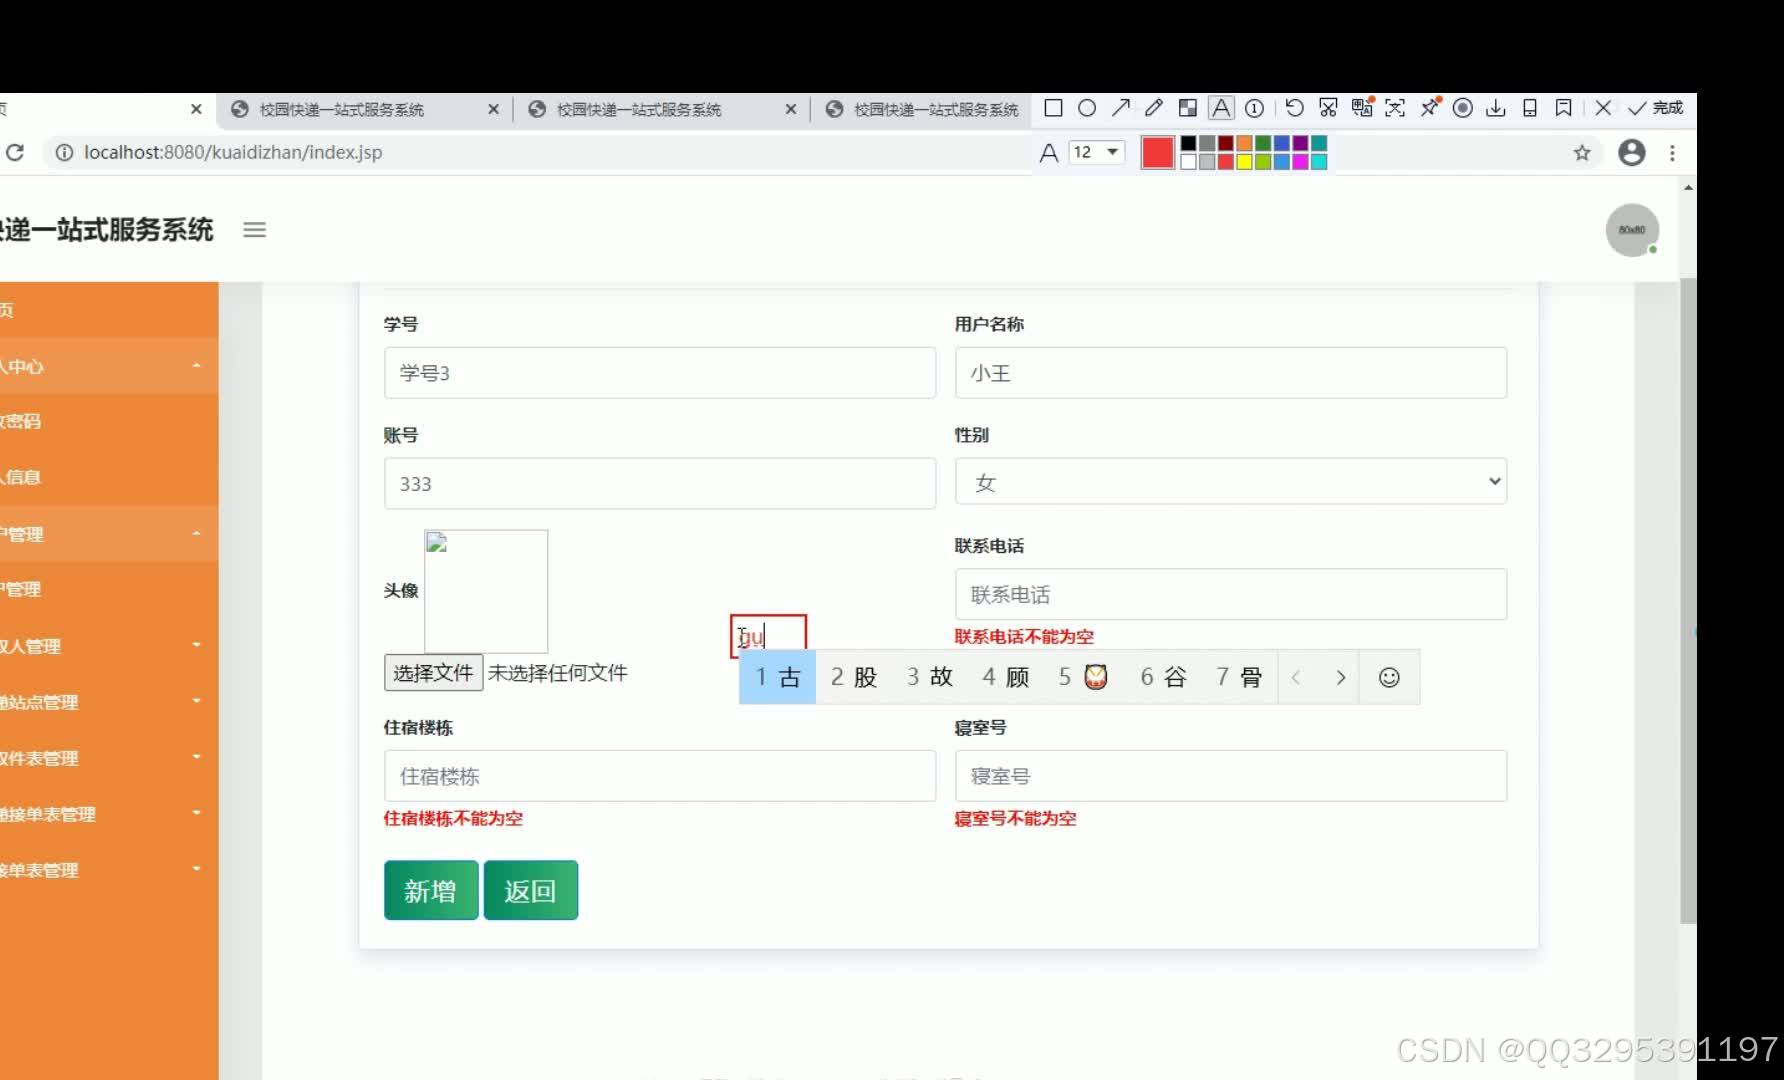Open the Chrome profile account icon

[x=1632, y=152]
